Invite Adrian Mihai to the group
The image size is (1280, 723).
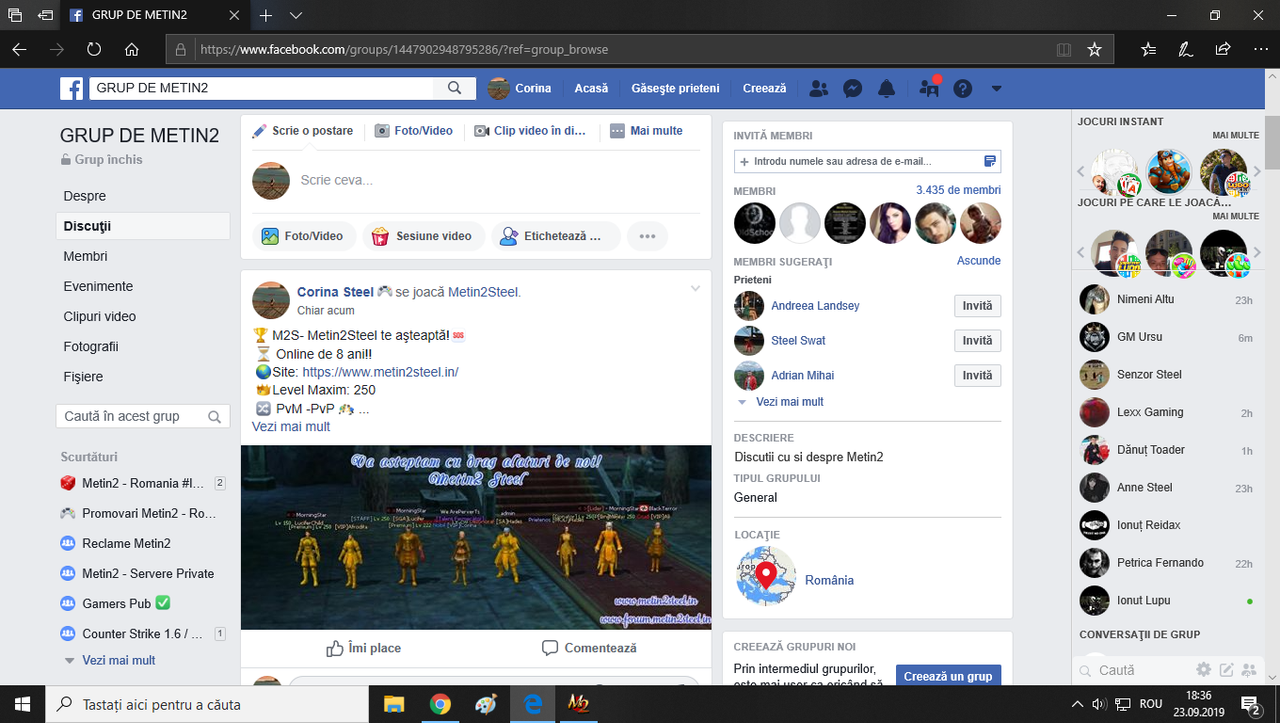coord(977,376)
